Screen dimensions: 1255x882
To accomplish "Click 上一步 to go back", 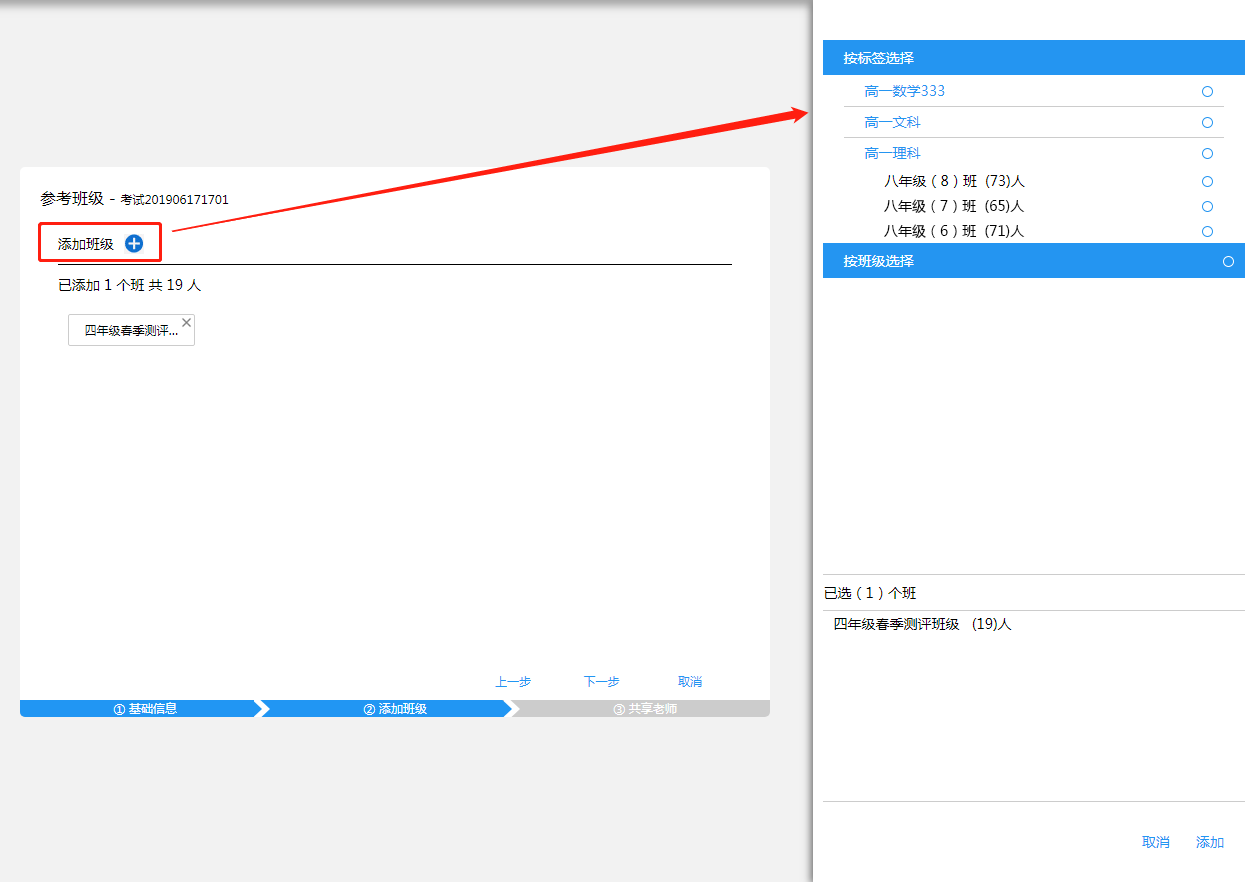I will tap(513, 682).
